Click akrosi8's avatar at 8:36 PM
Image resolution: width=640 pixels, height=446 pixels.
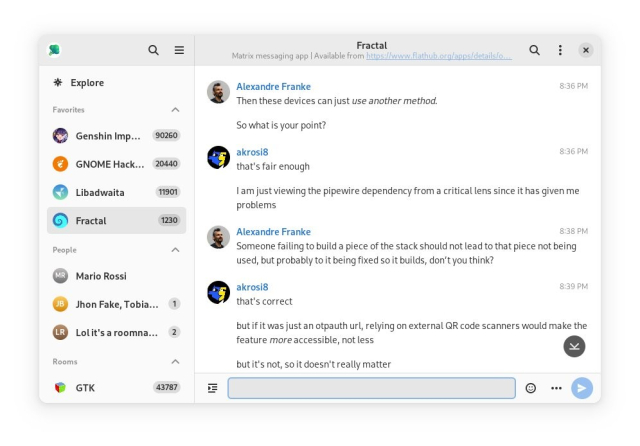coord(218,157)
